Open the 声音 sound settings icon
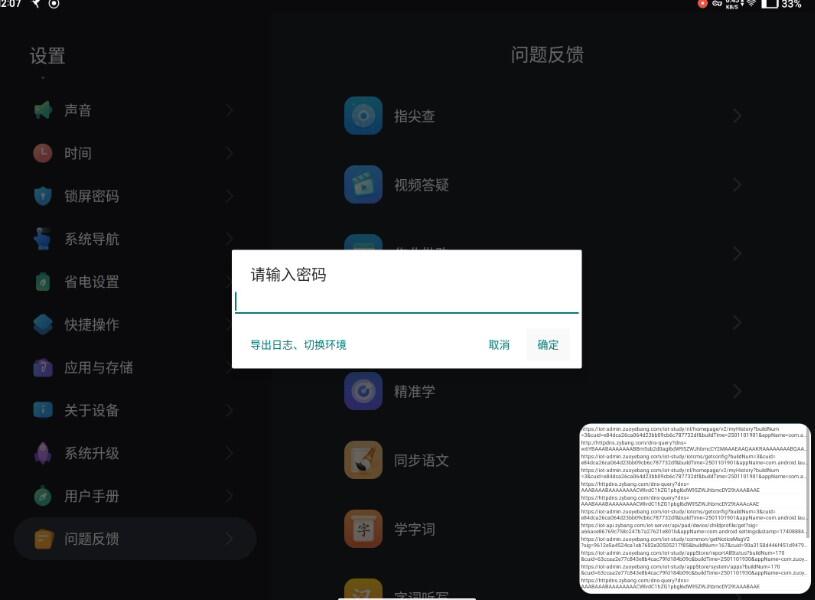This screenshot has height=600, width=815. pos(43,110)
